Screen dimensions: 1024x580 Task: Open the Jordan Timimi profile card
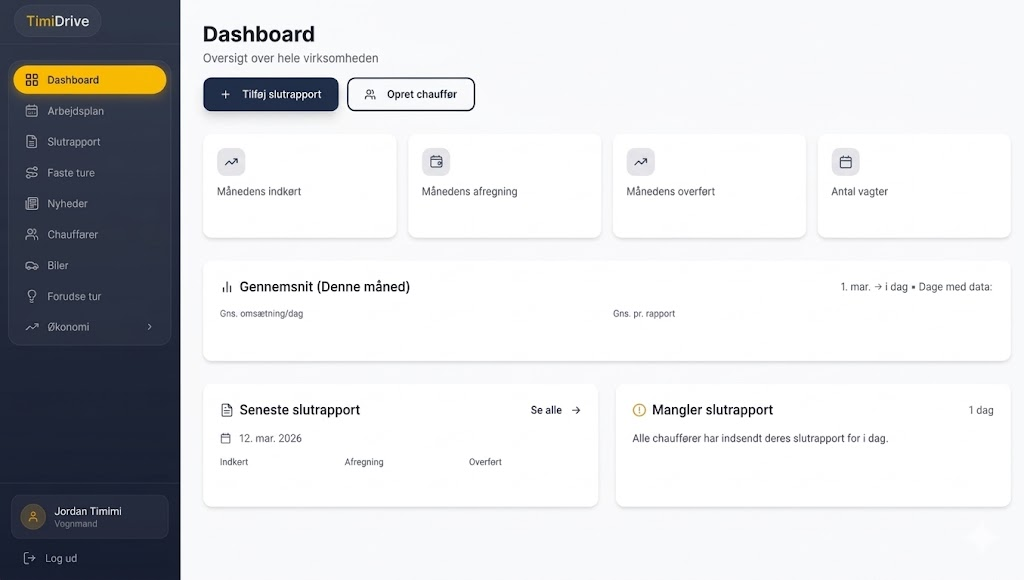click(89, 517)
